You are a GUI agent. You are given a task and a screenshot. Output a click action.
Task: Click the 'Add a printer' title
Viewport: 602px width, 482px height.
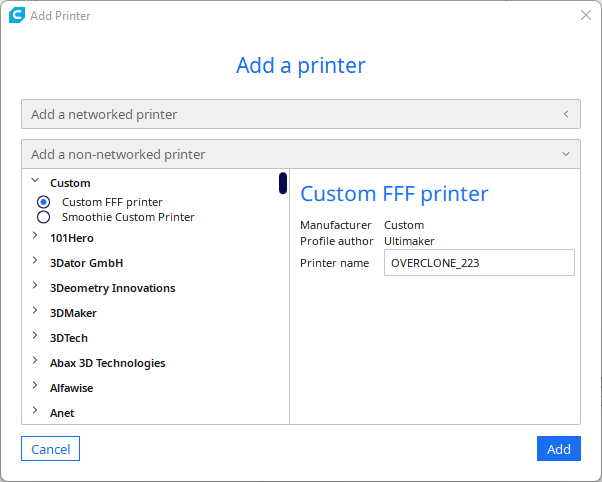point(301,66)
